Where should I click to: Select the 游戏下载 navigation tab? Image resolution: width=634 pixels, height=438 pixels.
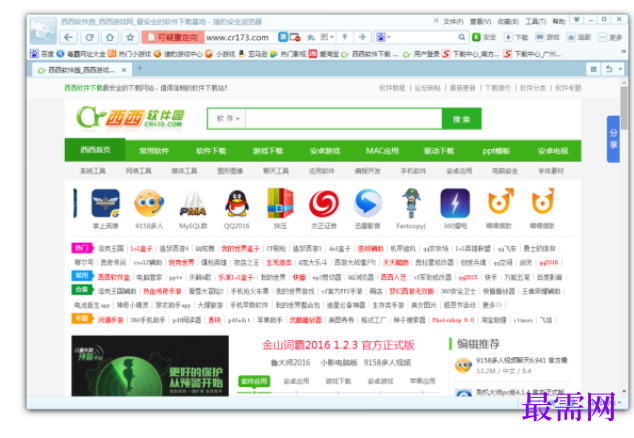[268, 151]
